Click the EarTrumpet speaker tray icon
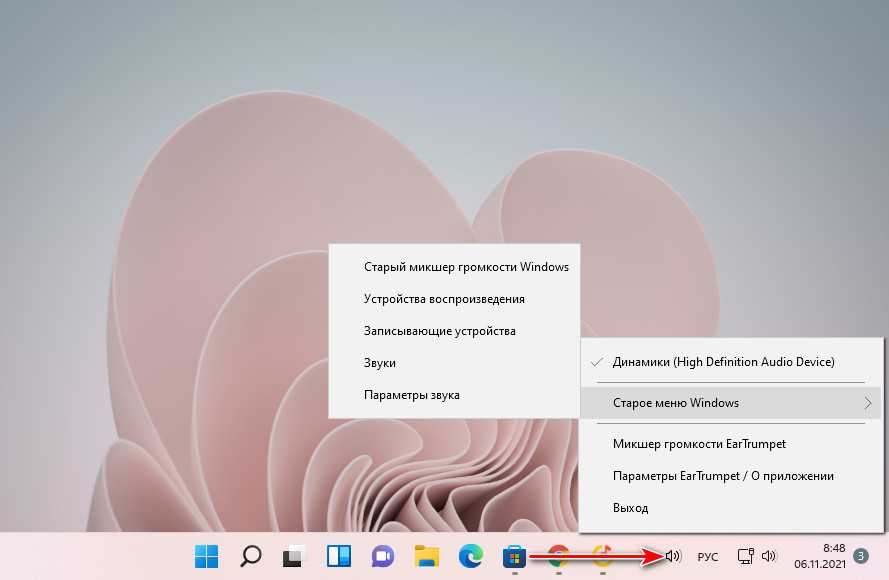Screen dimensions: 889x580 pos(673,556)
